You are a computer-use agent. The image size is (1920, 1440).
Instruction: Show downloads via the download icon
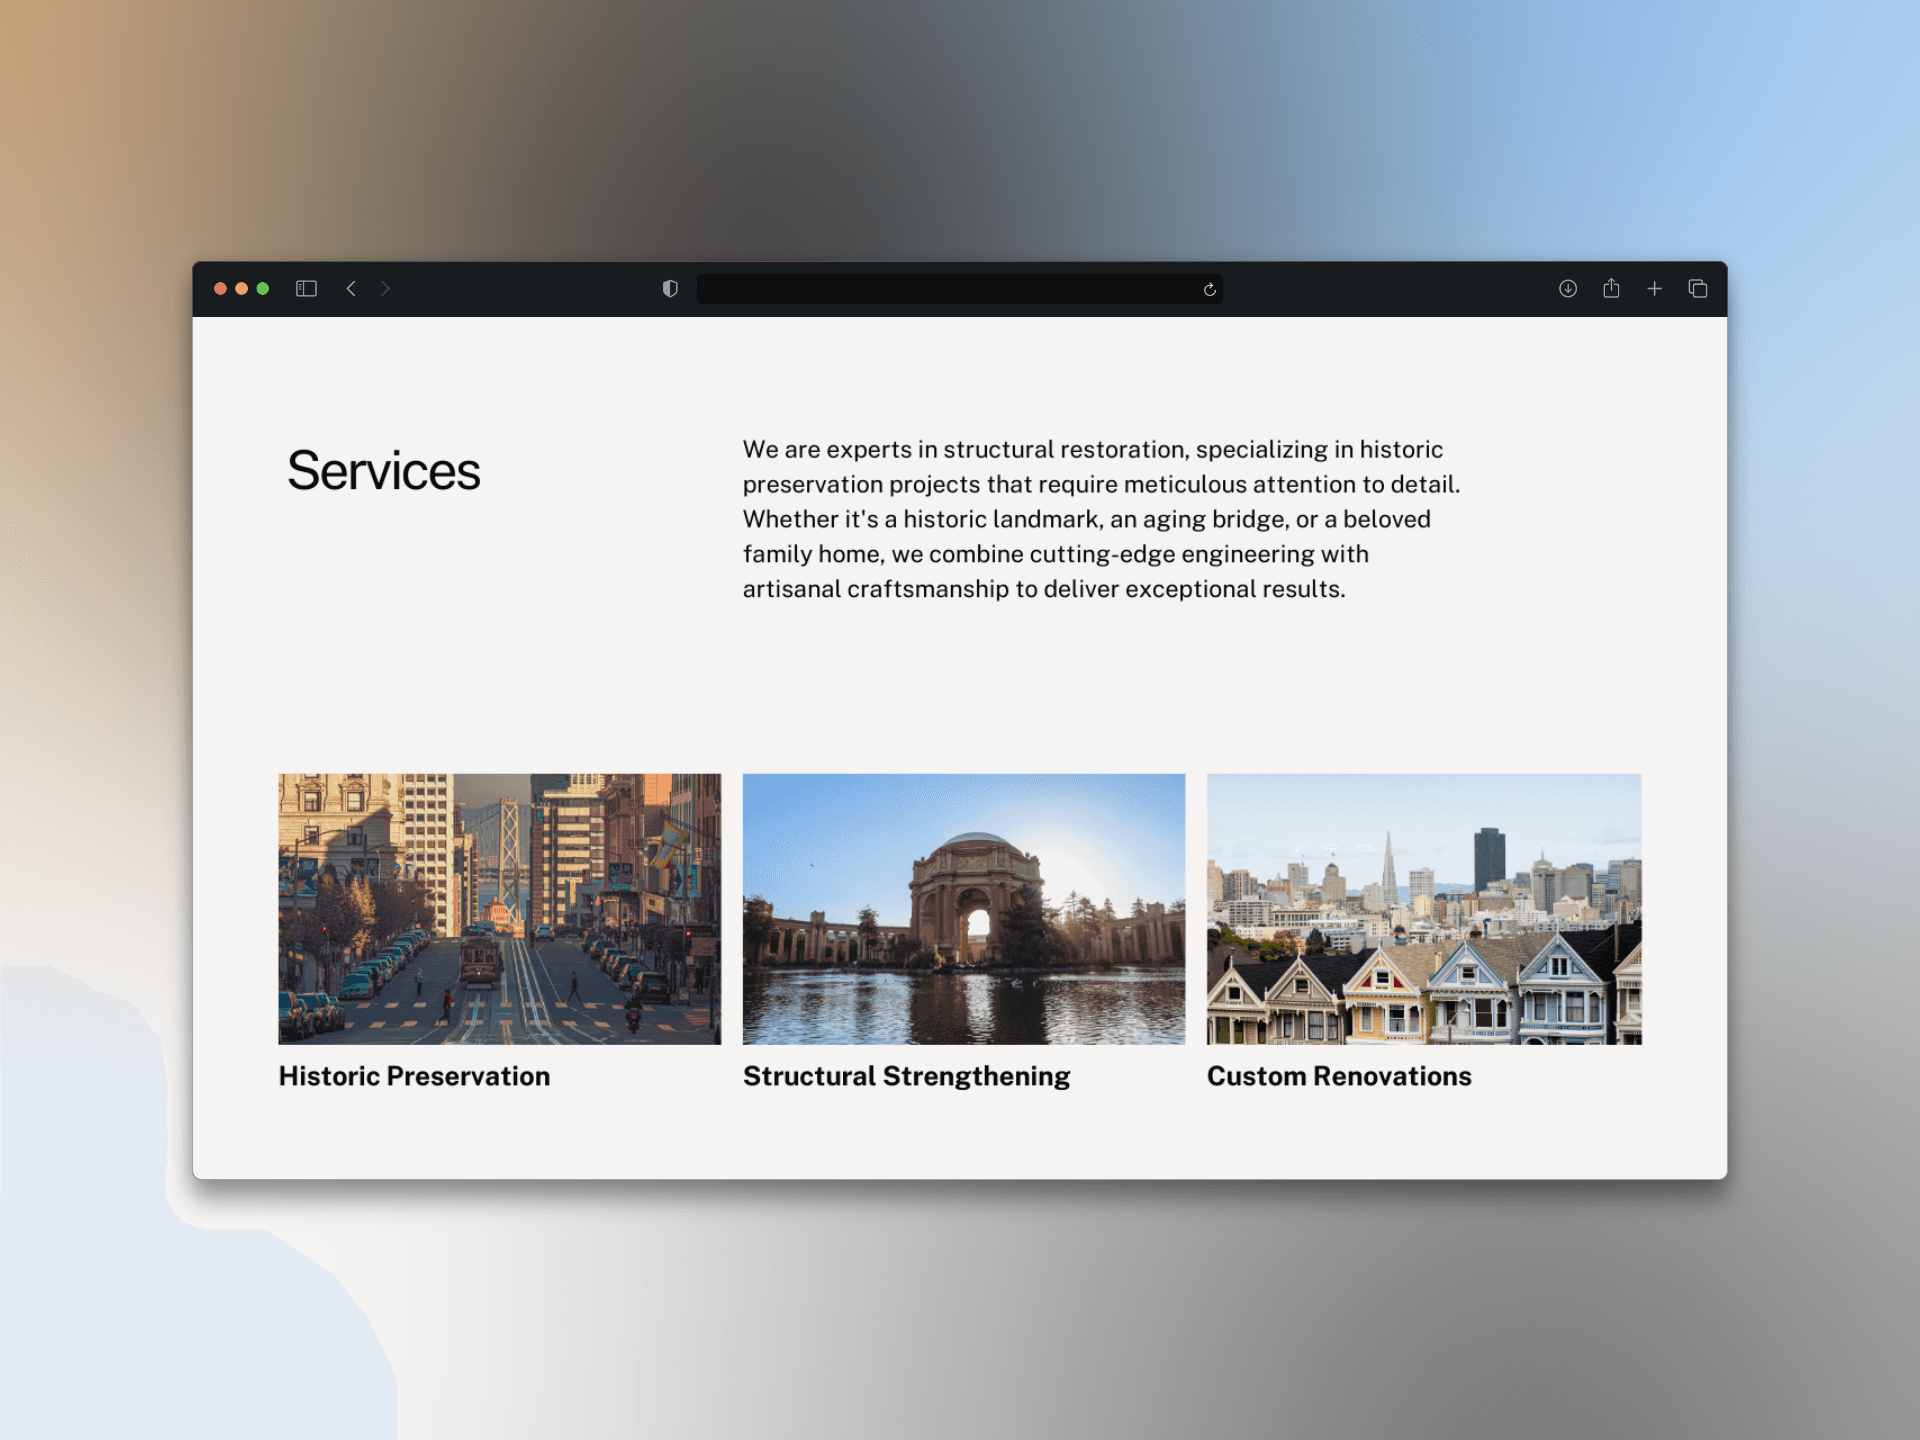point(1567,289)
